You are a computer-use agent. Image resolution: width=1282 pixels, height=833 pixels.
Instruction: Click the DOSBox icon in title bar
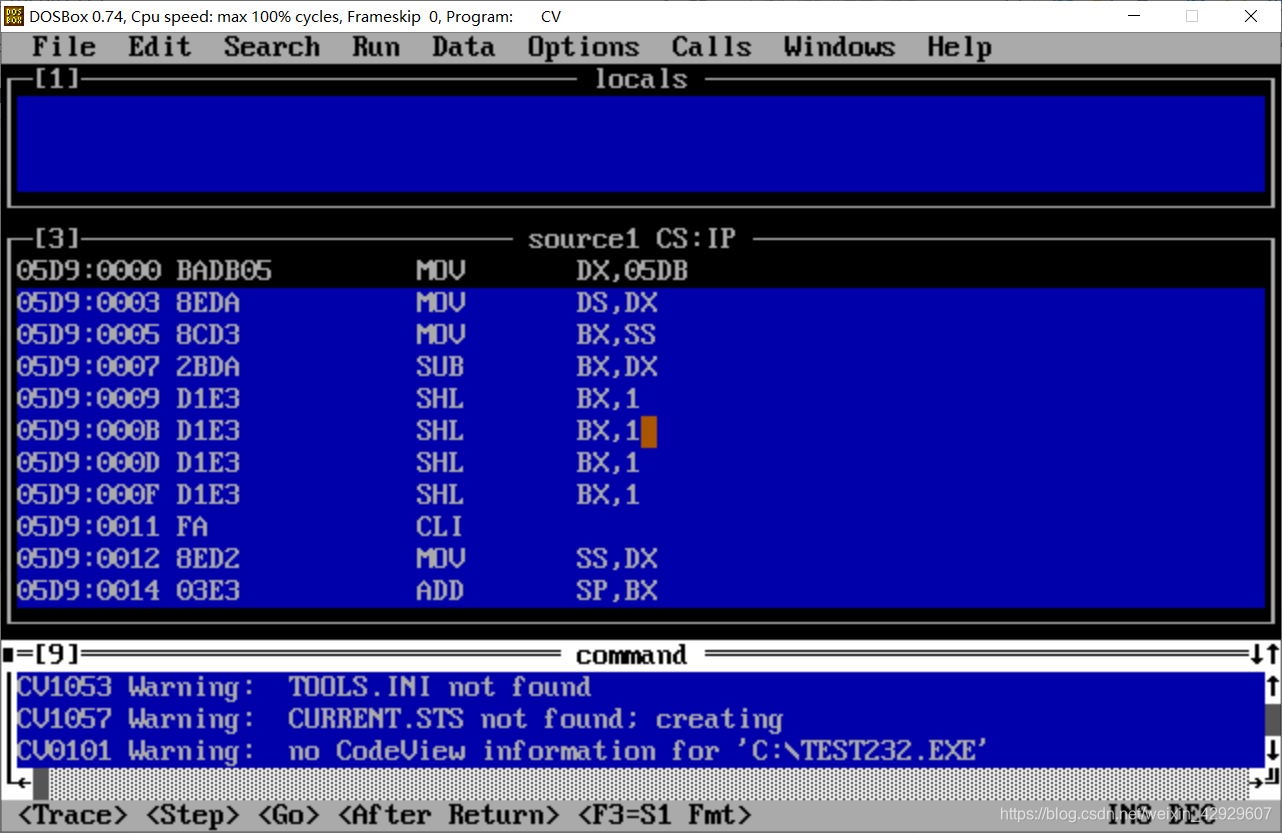[x=14, y=16]
